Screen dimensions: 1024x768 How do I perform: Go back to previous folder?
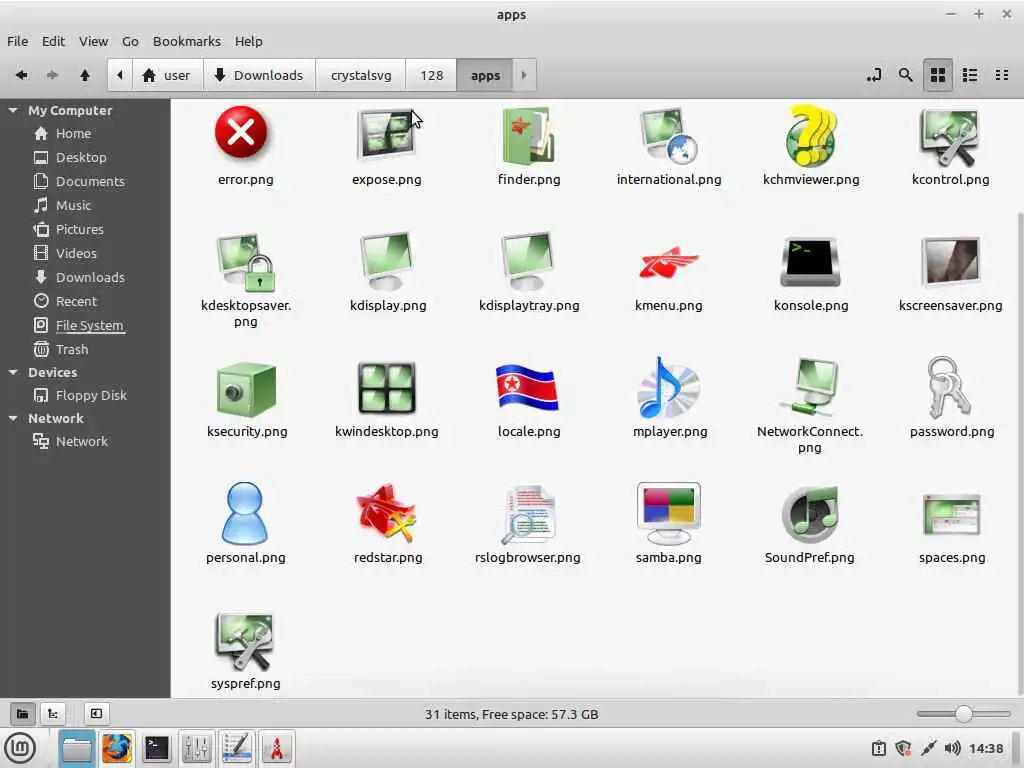[x=22, y=75]
